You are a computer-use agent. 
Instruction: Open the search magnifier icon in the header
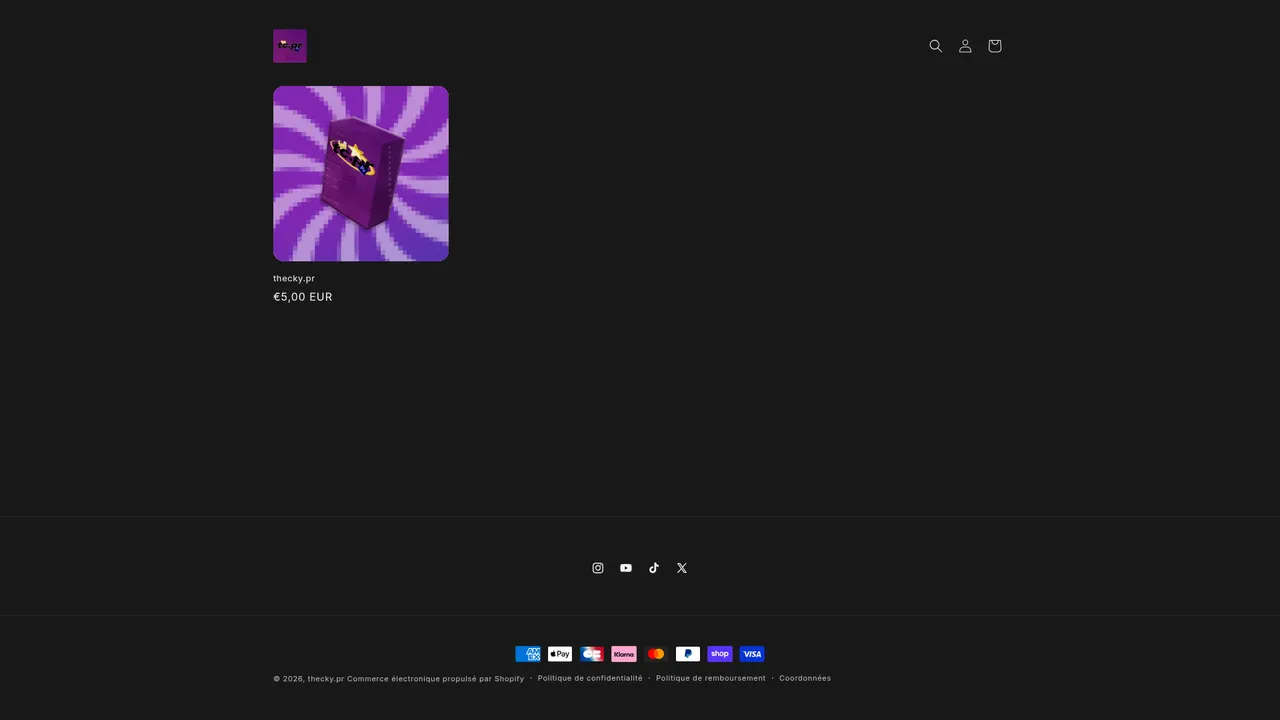936,46
